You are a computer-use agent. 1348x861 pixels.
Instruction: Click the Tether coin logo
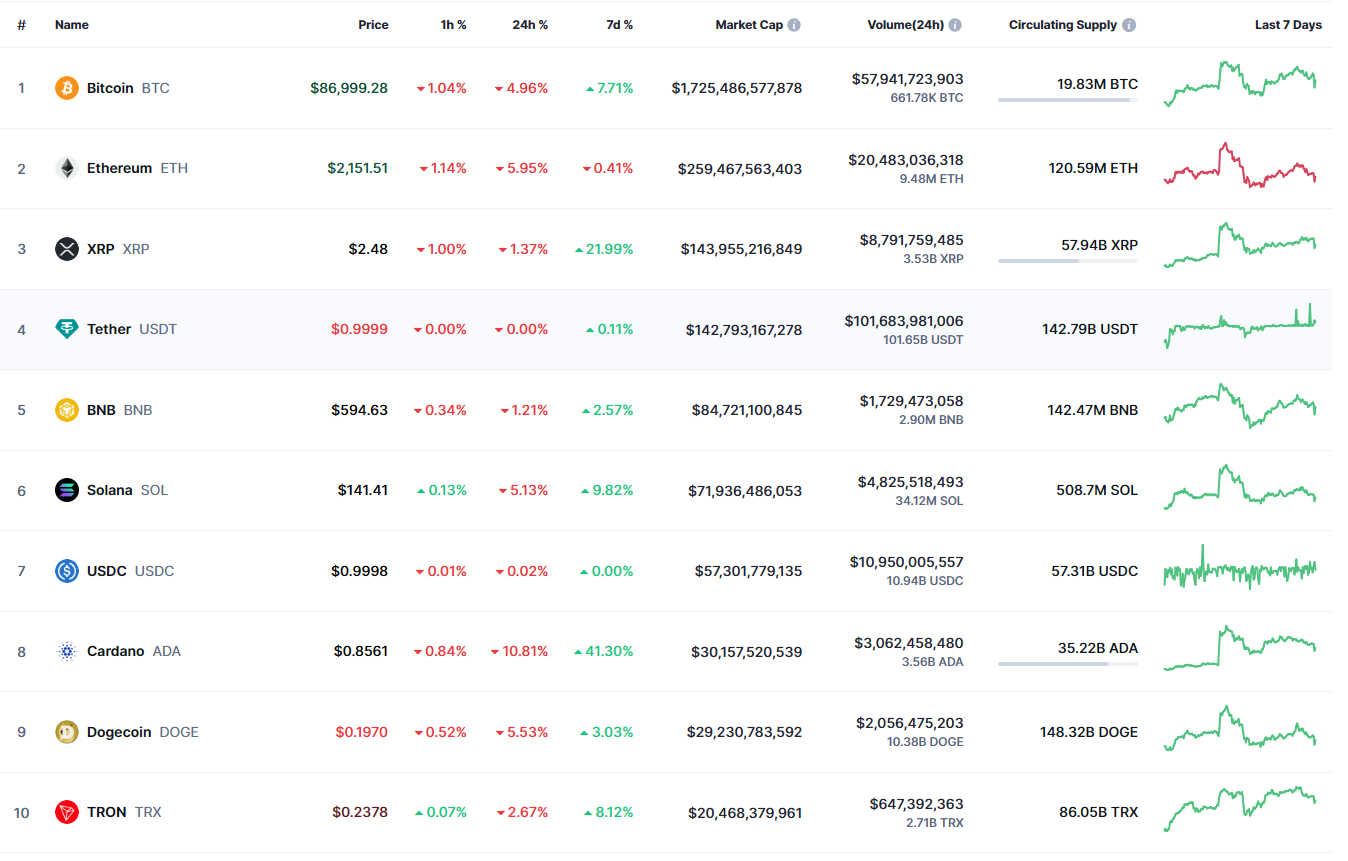point(67,329)
